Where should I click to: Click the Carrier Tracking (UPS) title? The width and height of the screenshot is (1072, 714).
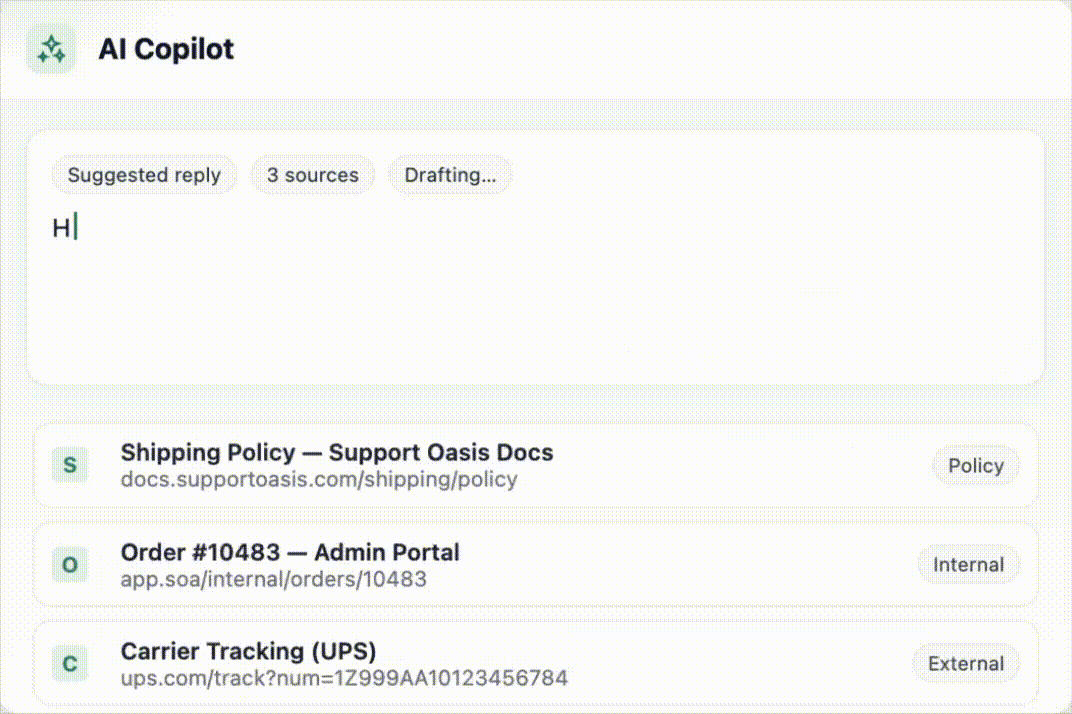click(x=248, y=651)
